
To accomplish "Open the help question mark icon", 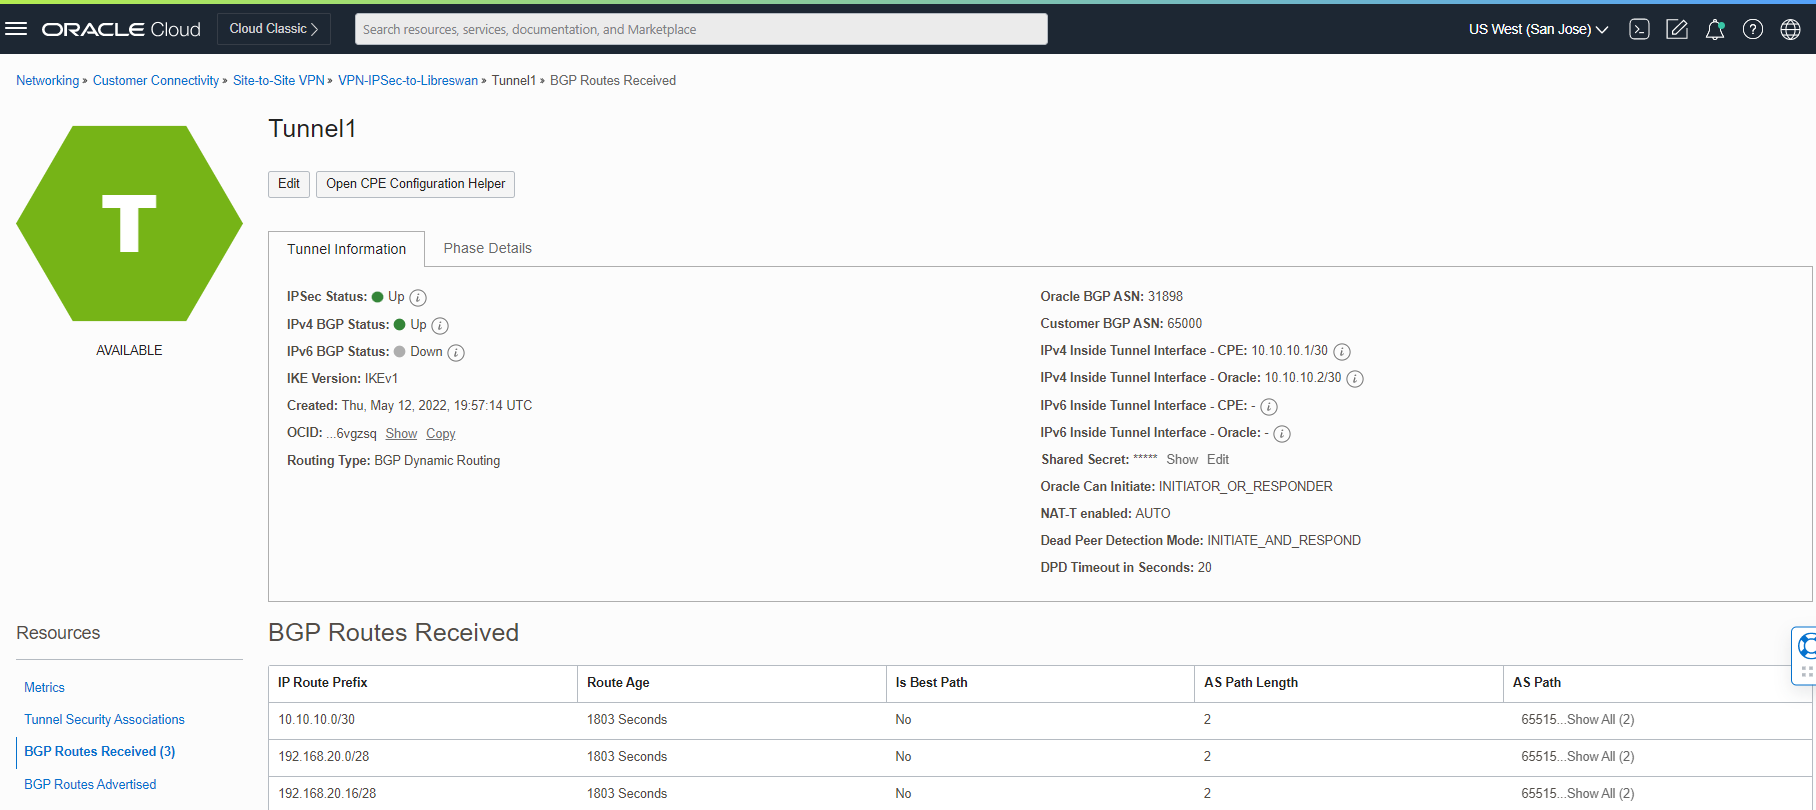I will pyautogui.click(x=1753, y=29).
